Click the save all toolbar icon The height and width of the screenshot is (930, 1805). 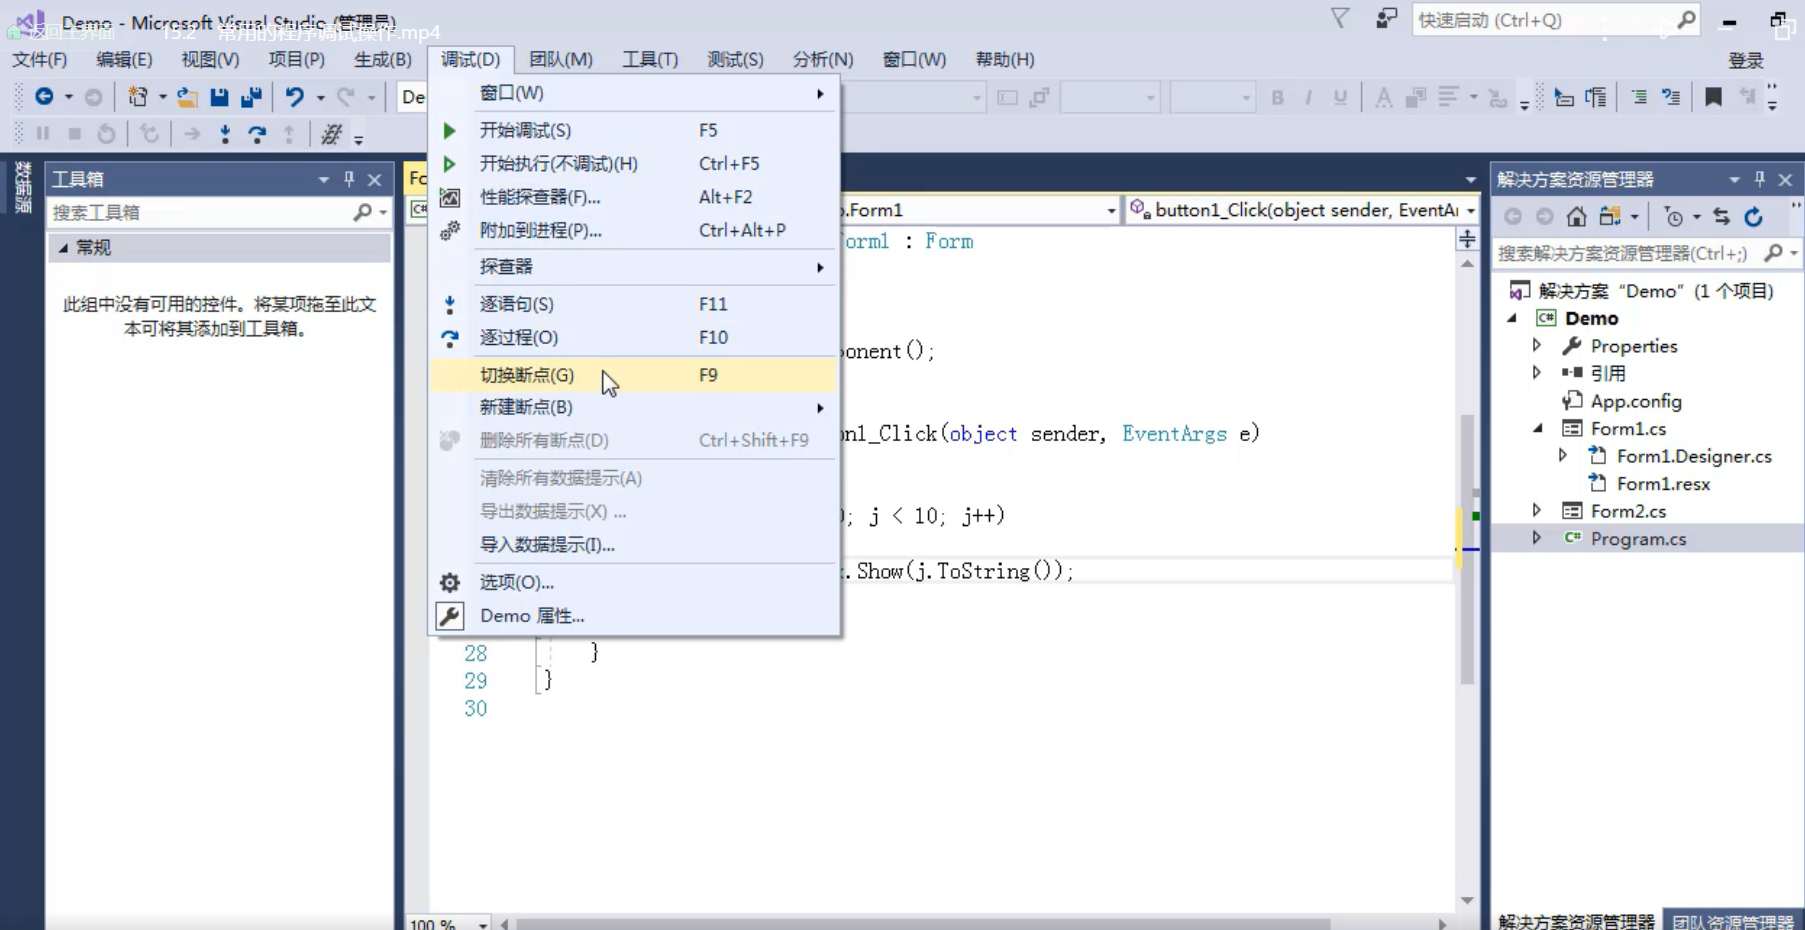251,97
